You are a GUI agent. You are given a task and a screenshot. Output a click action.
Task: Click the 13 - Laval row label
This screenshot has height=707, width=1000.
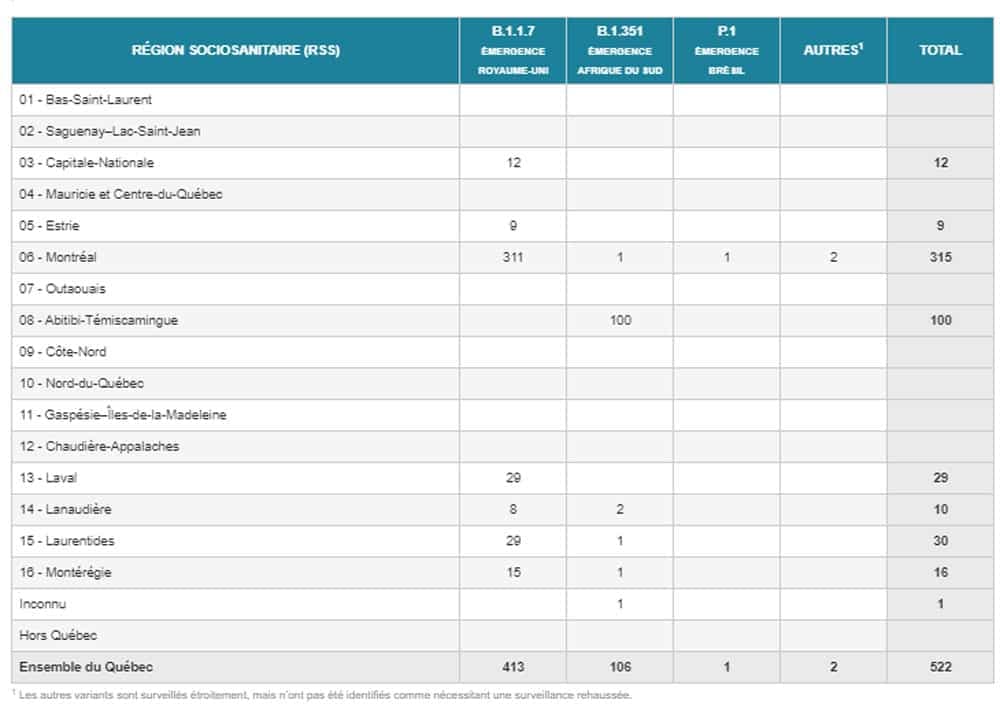tap(48, 478)
